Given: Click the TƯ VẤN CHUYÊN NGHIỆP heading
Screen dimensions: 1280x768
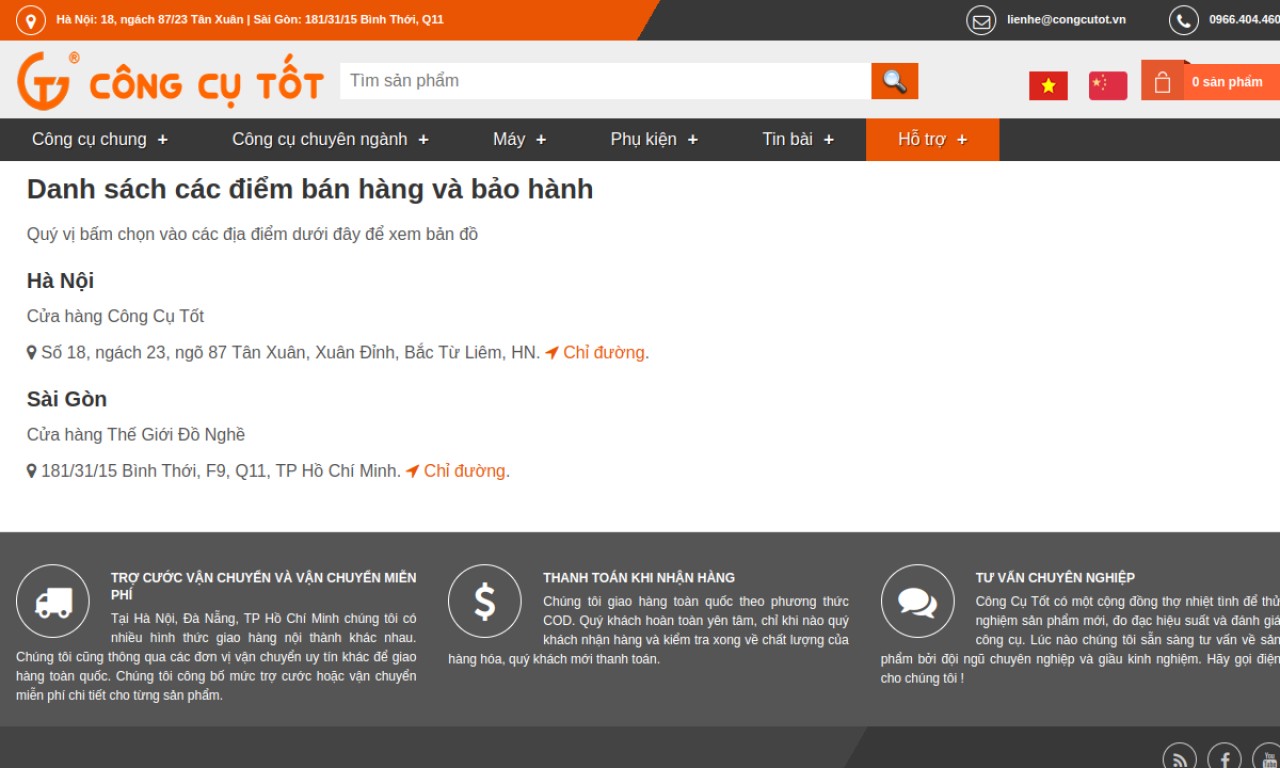Looking at the screenshot, I should 1055,578.
